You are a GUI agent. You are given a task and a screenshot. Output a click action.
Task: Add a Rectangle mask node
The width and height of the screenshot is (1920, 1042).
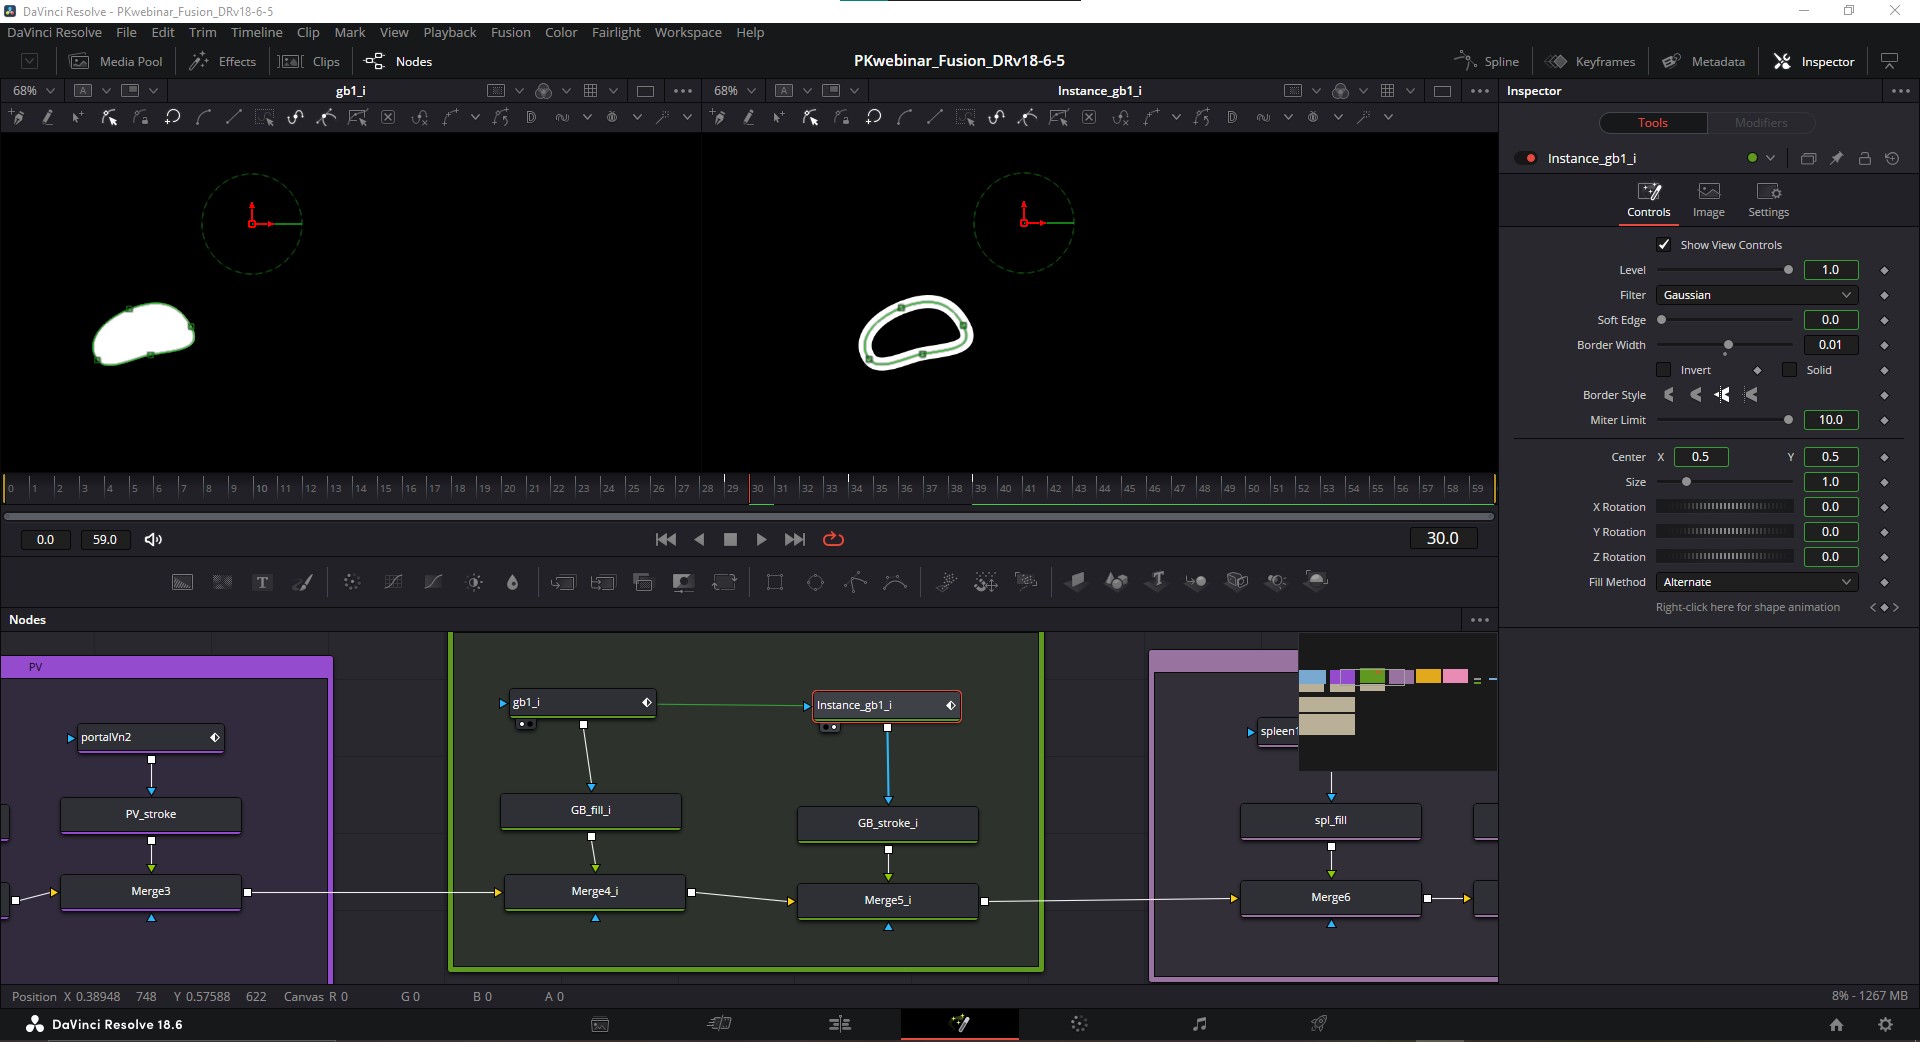(775, 582)
